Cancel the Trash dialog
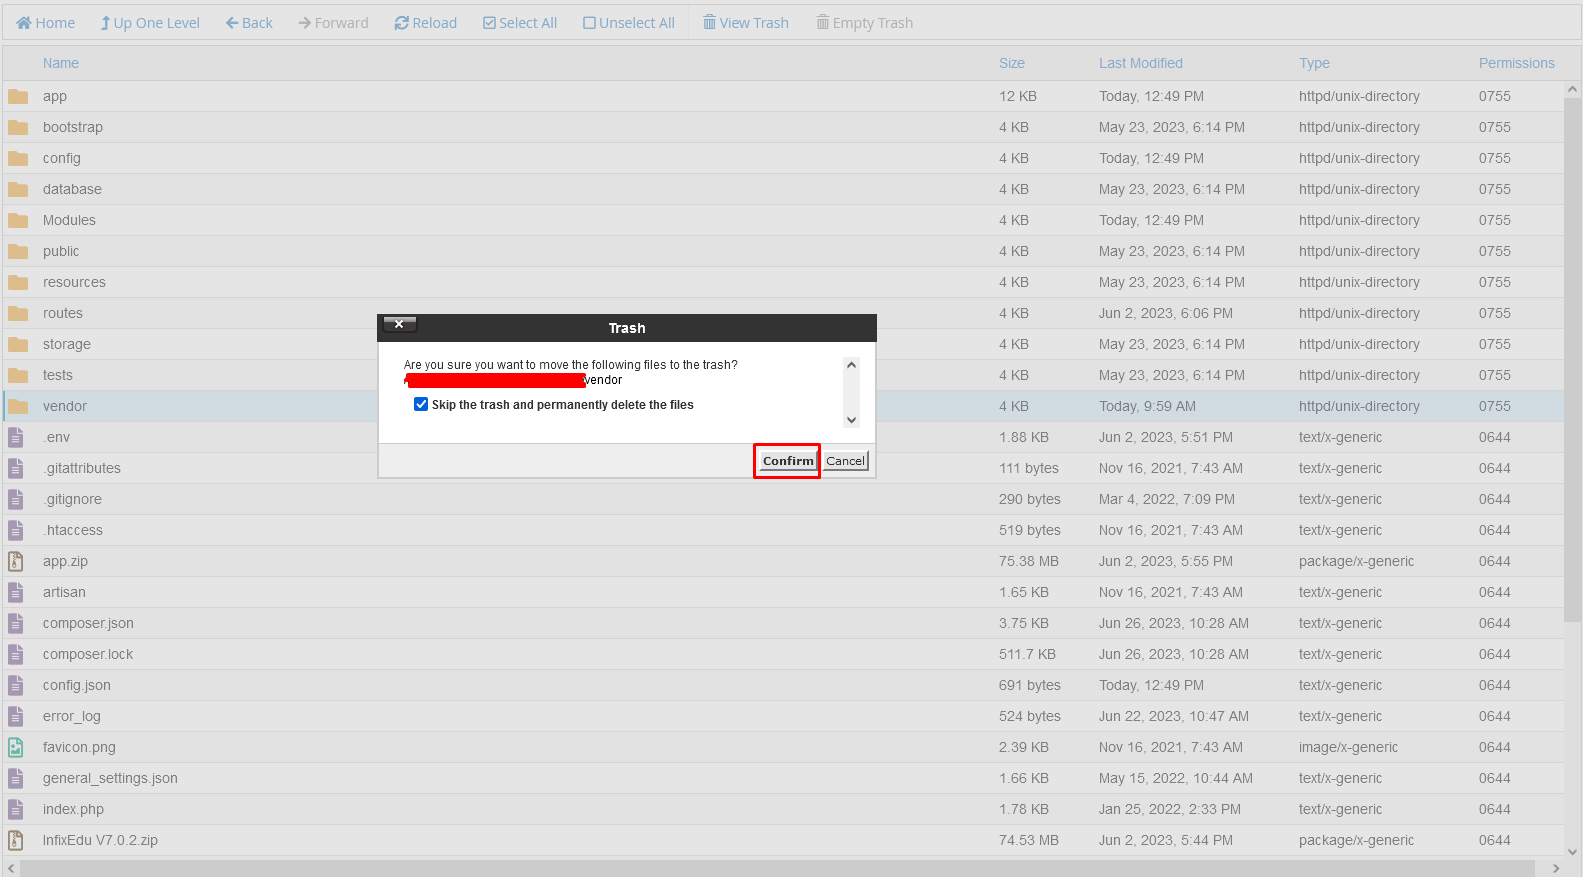The height and width of the screenshot is (877, 1583). 845,461
